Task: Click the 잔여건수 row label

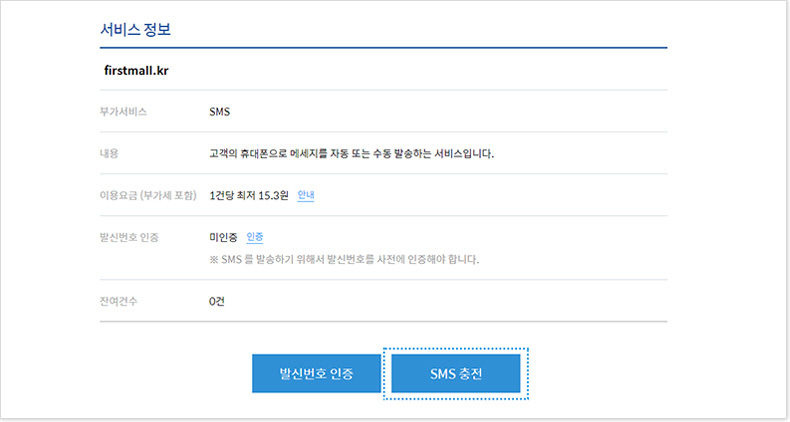Action: (118, 301)
